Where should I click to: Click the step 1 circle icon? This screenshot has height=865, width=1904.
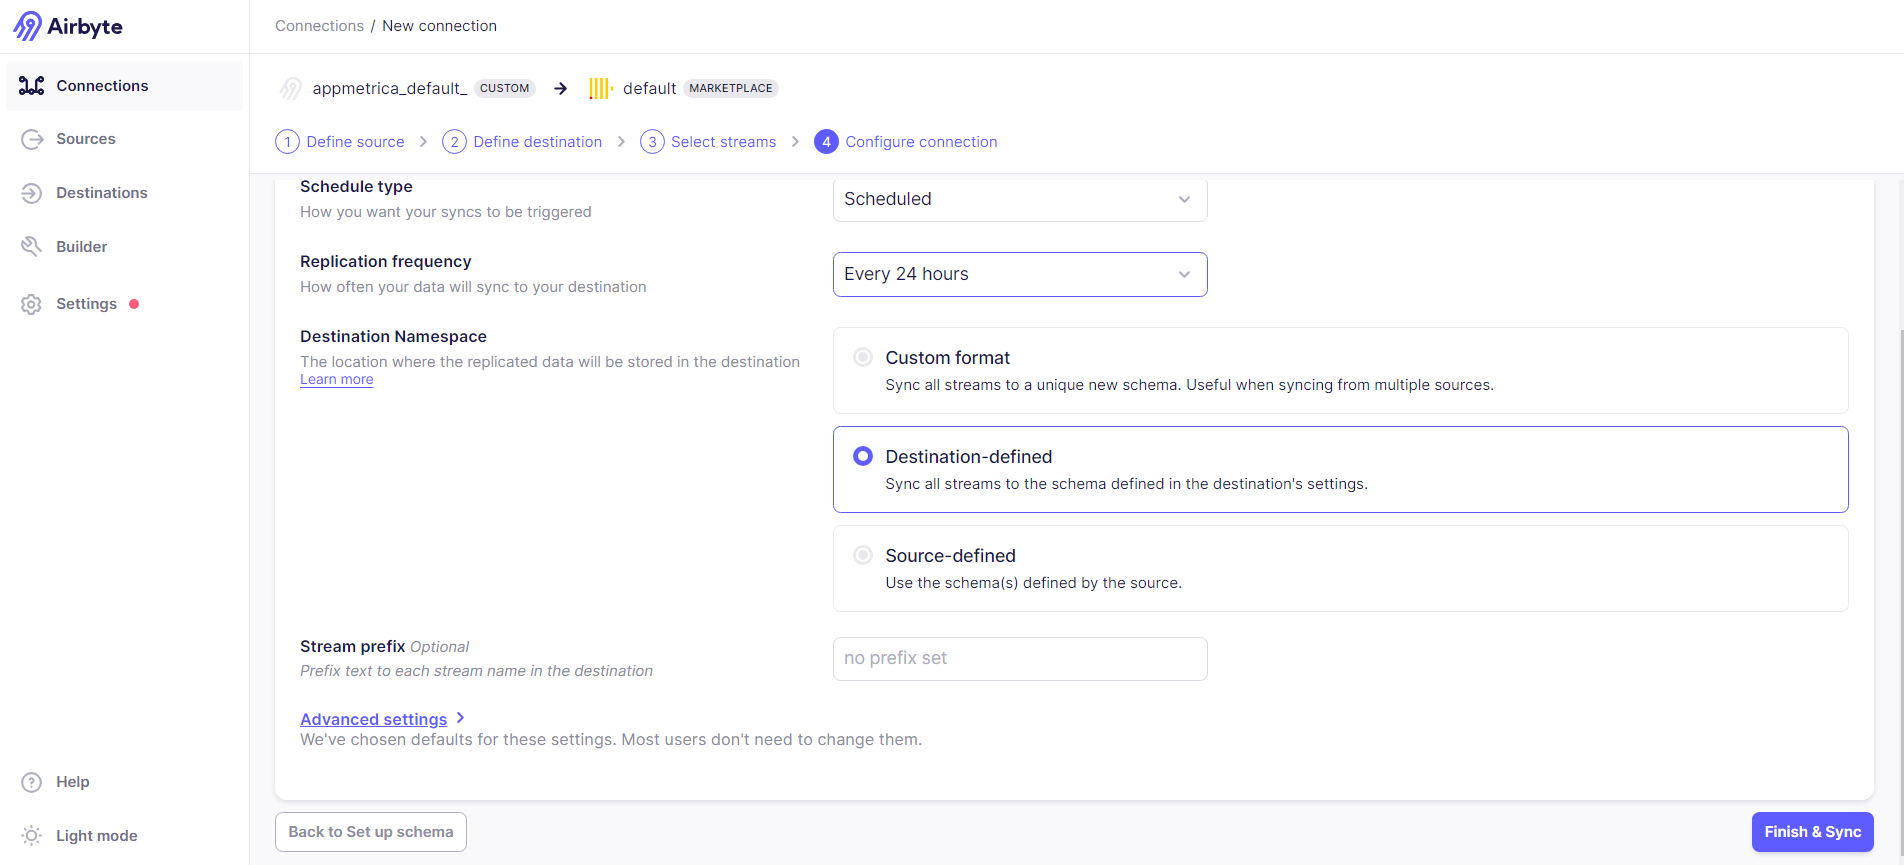pyautogui.click(x=287, y=142)
